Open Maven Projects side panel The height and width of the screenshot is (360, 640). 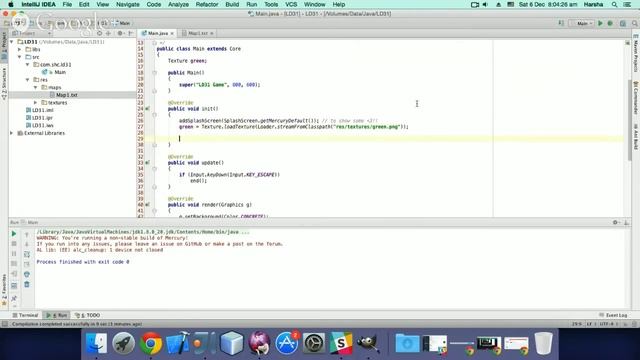(636, 54)
